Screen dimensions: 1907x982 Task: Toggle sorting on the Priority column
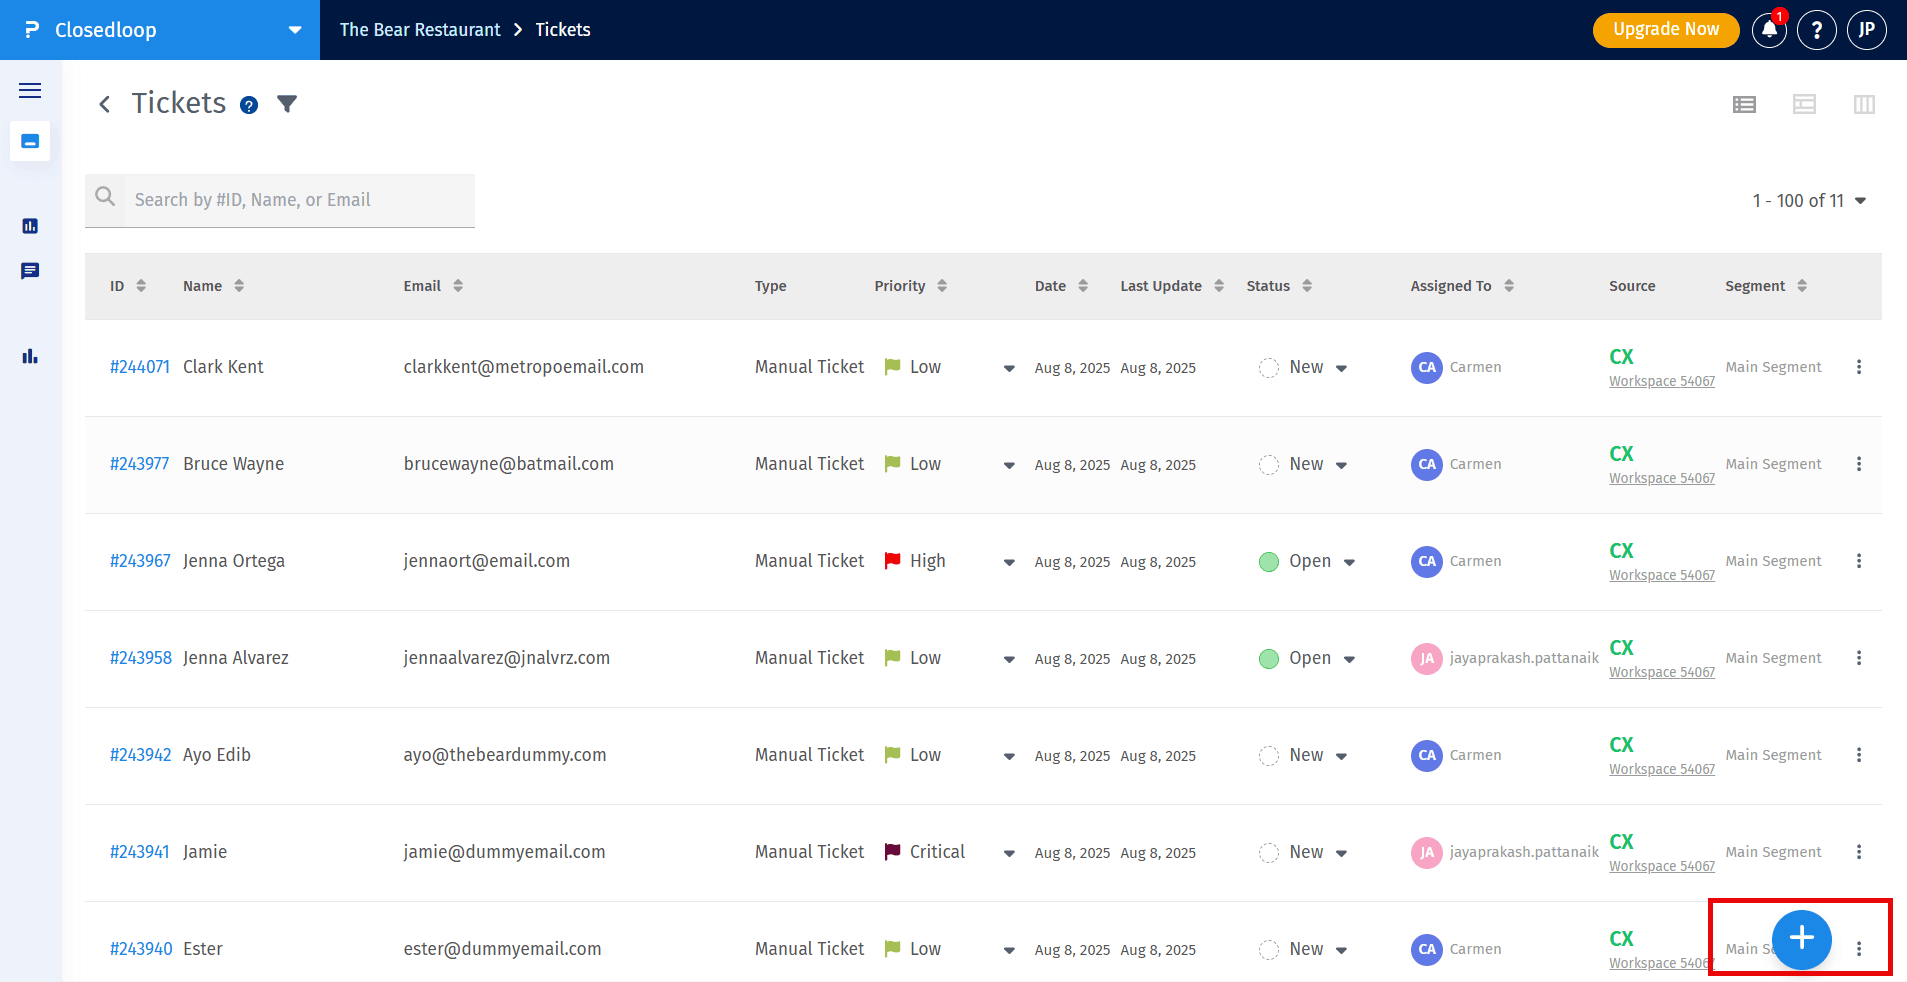coord(941,286)
